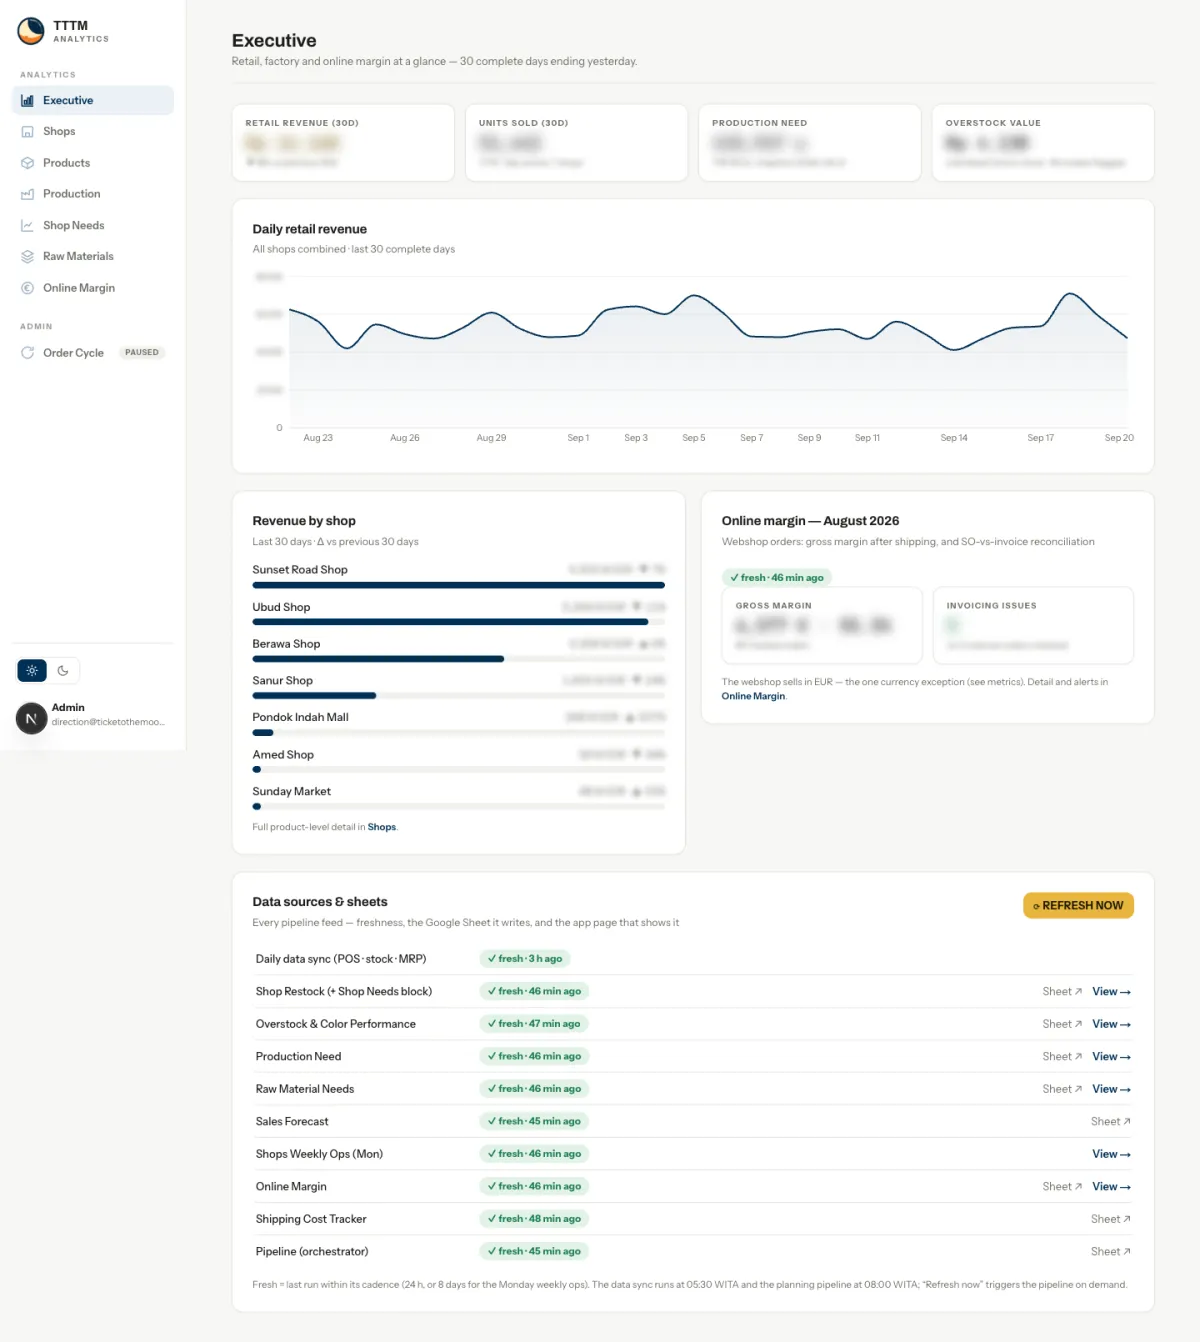Viewport: 1200px width, 1342px height.
Task: Click the Units Sold (30D) card
Action: point(576,143)
